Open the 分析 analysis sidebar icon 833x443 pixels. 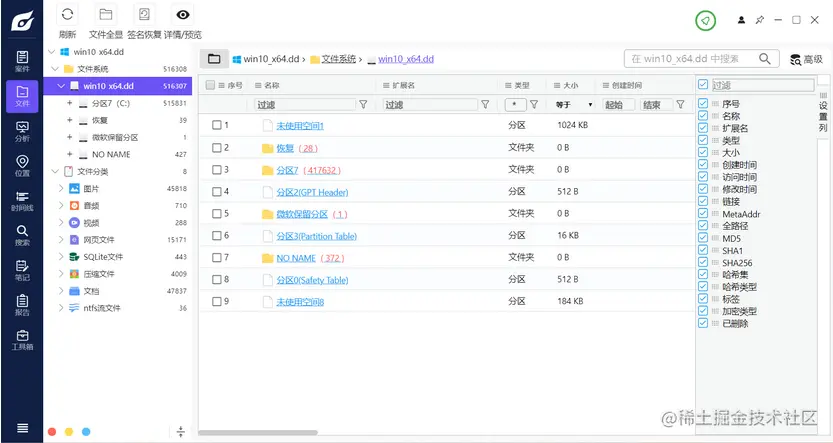(22, 131)
